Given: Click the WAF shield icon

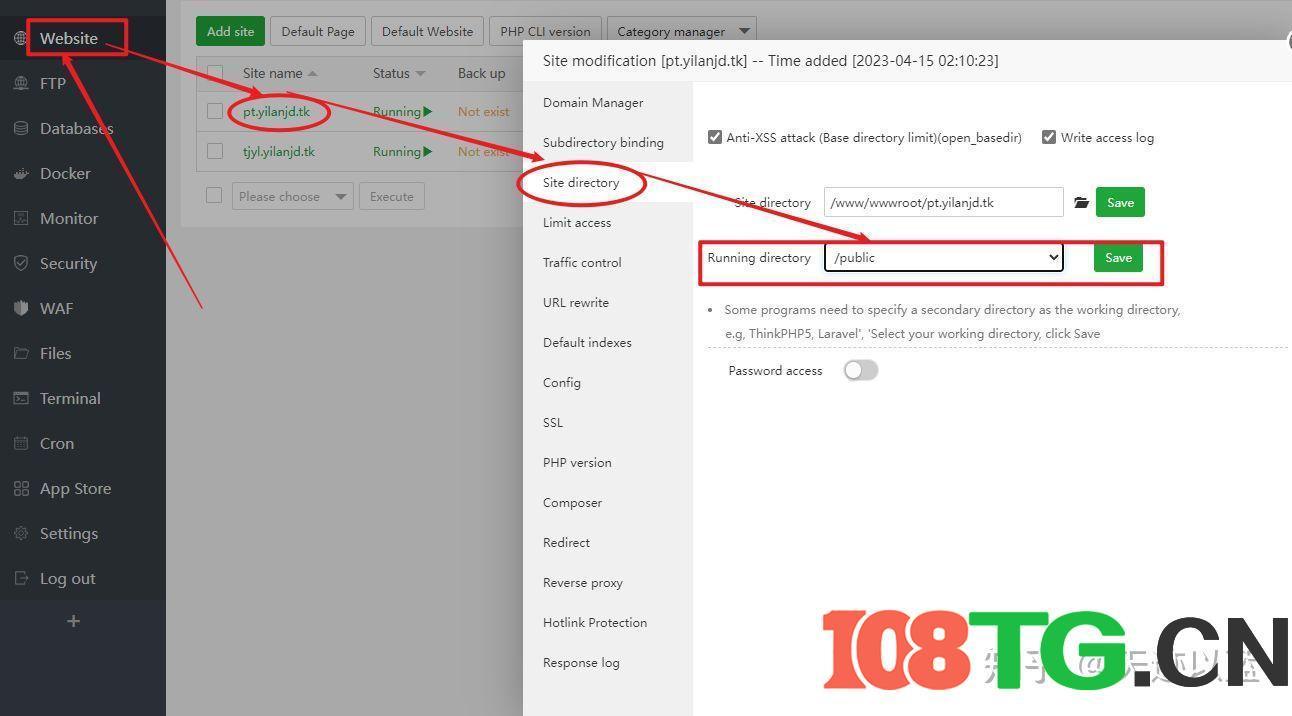Looking at the screenshot, I should [x=21, y=309].
